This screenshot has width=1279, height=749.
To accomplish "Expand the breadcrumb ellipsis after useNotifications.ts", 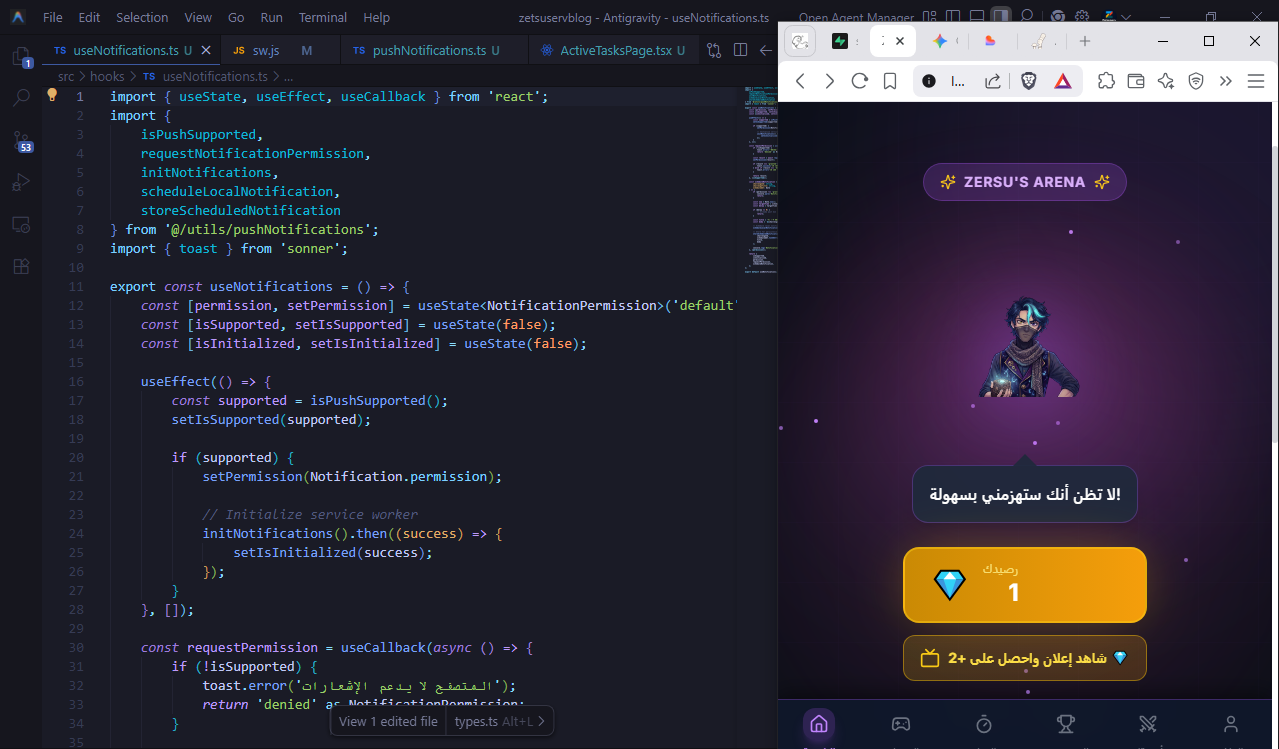I will [x=289, y=76].
